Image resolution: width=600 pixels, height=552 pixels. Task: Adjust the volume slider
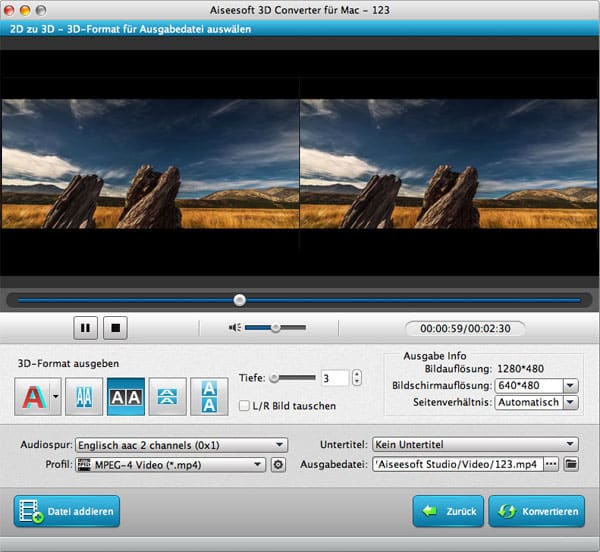point(275,327)
